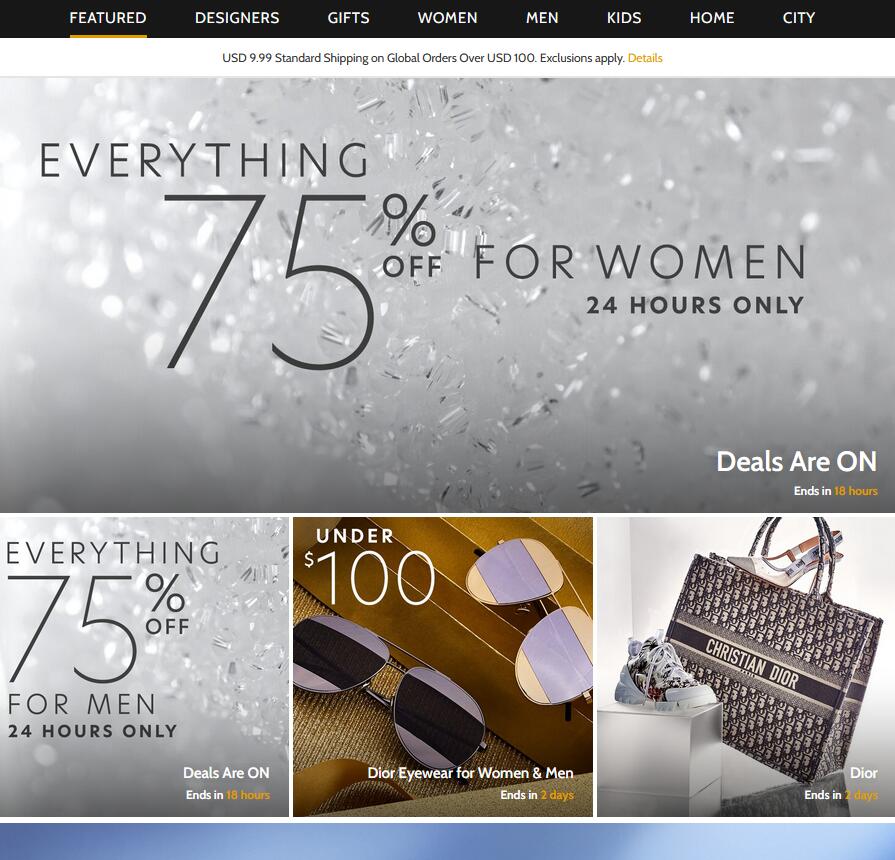
Task: Open the Under $100 Dior Eyewear tile
Action: [x=443, y=667]
